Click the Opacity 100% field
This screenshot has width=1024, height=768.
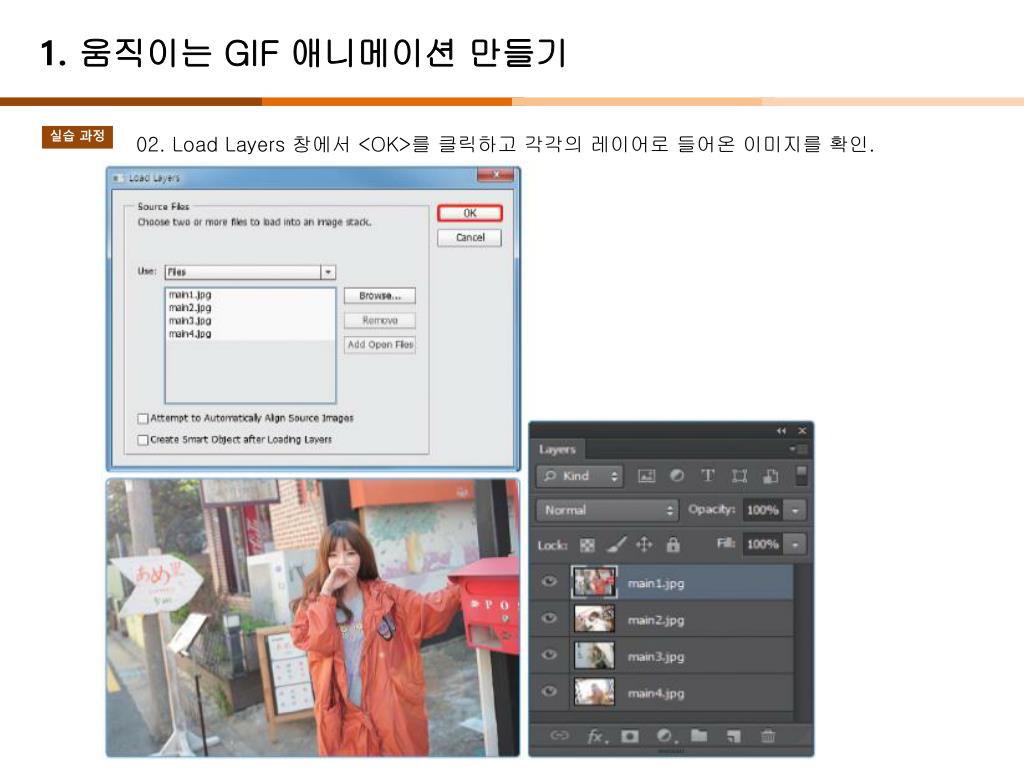(763, 510)
